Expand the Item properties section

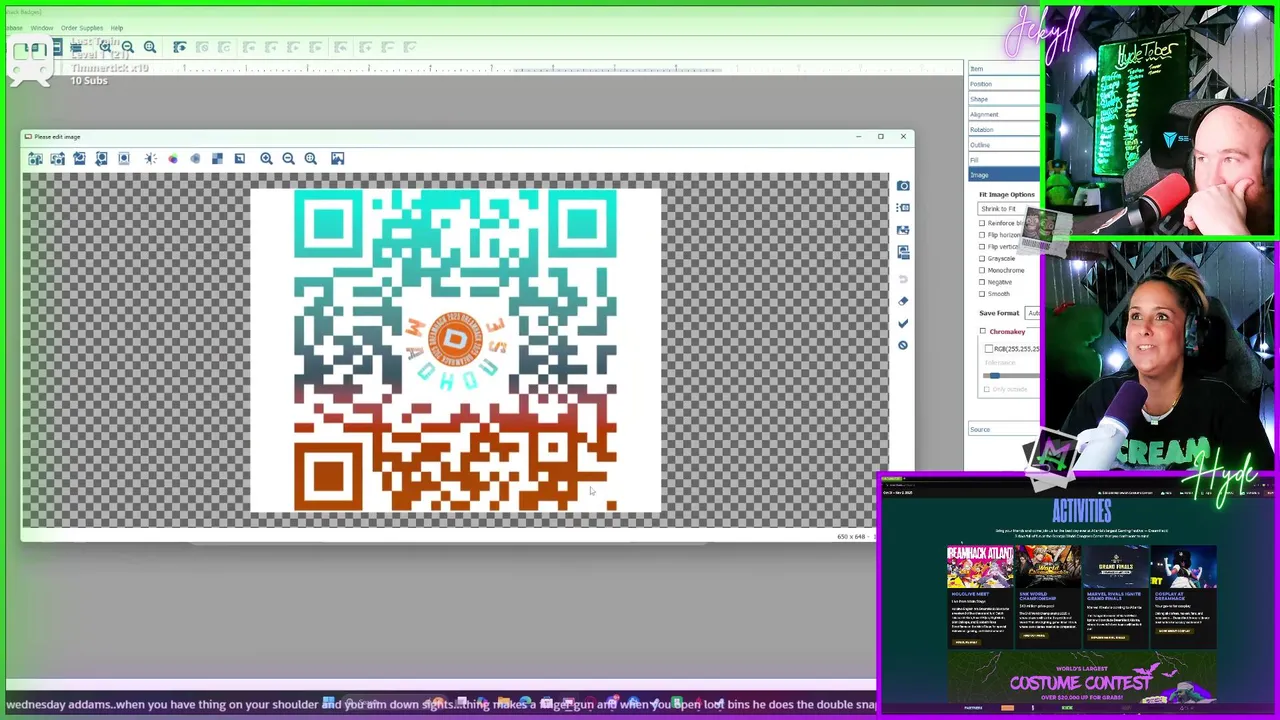[1003, 69]
